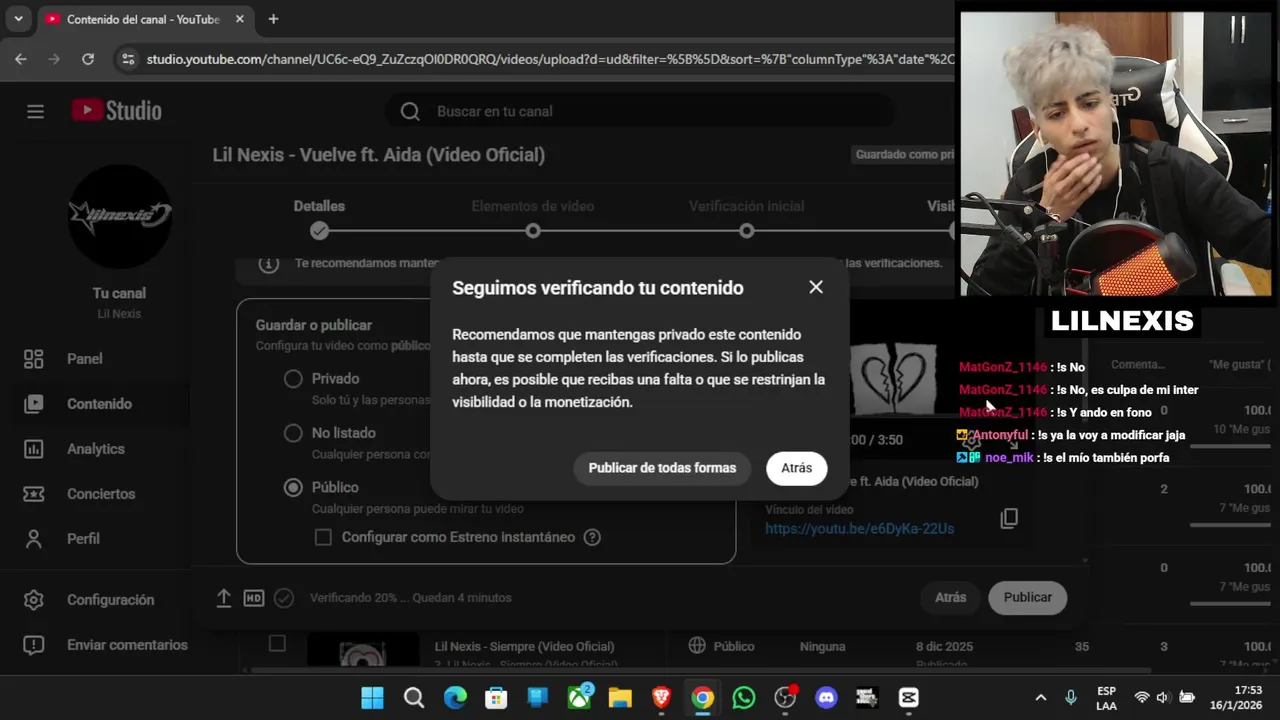
Task: Click the YouTube Studio logo
Action: coord(116,111)
